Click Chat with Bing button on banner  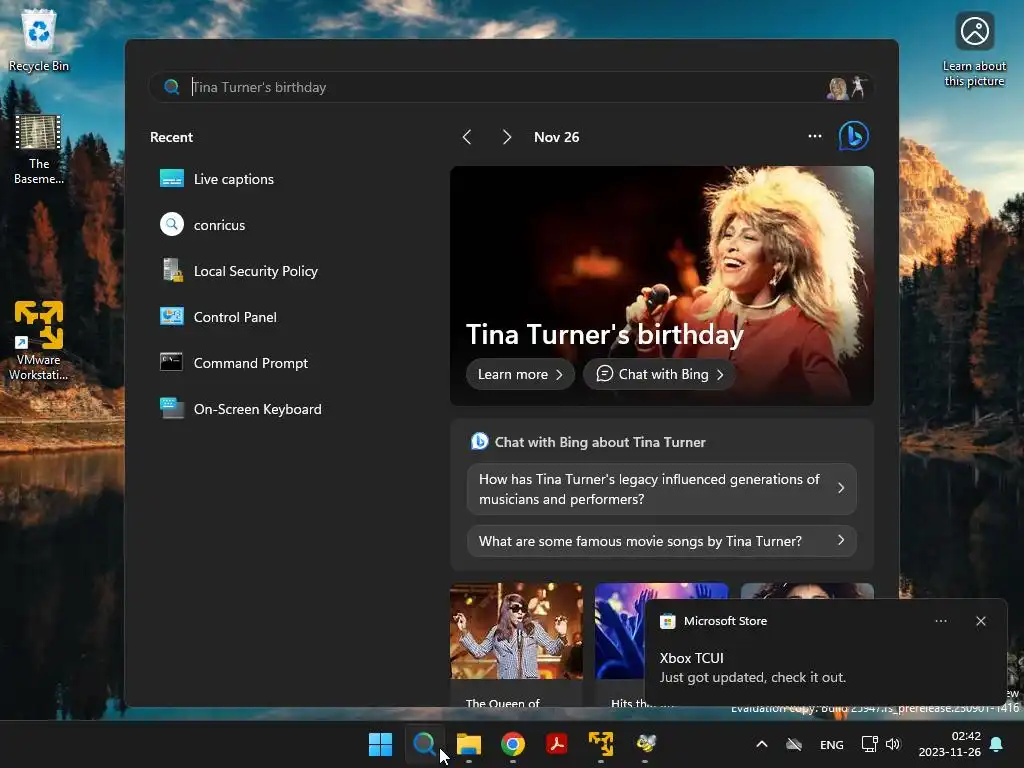pos(660,374)
